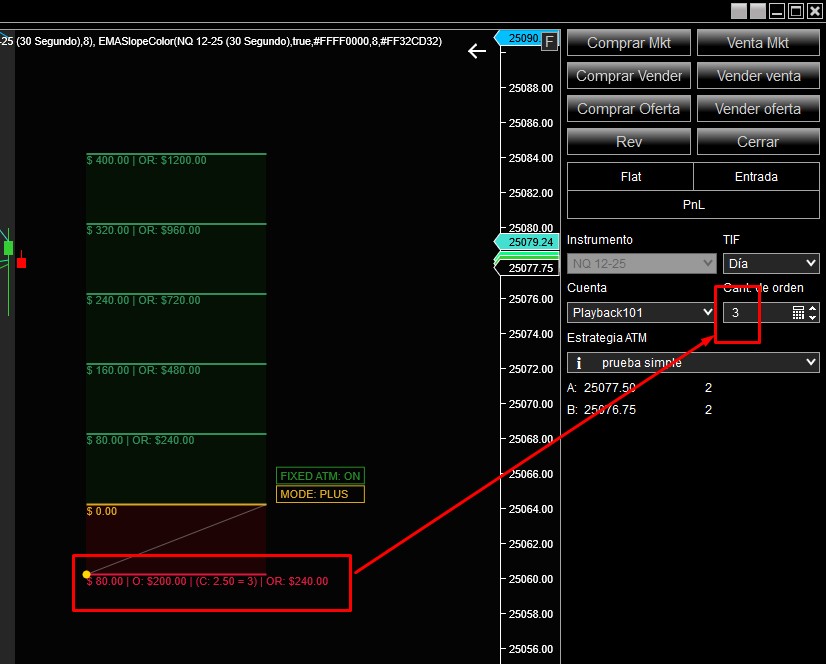Increase order quantity with up arrow
The image size is (826, 664).
pyautogui.click(x=812, y=308)
